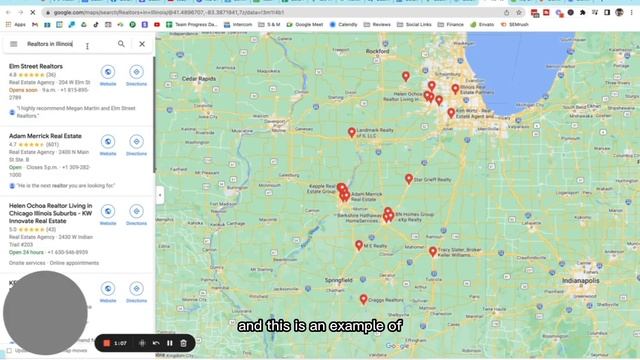This screenshot has width=640, height=360.
Task: Click the Illinois Real Estate Partners map pin
Action: [x=456, y=89]
